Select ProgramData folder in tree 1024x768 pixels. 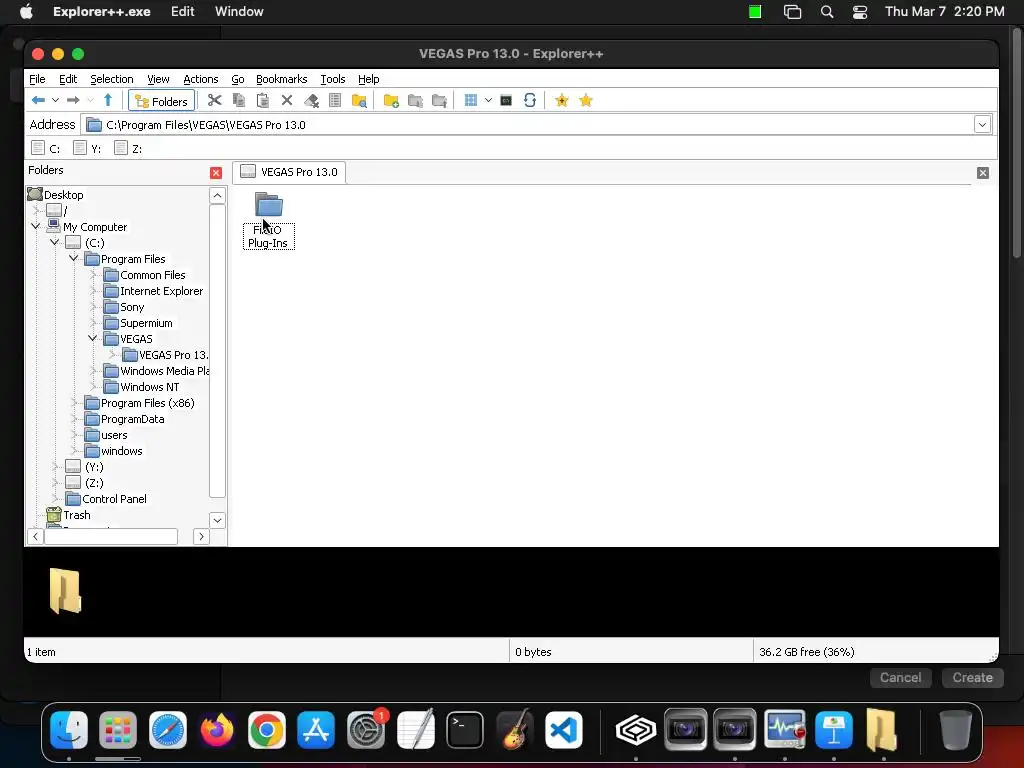[133, 419]
